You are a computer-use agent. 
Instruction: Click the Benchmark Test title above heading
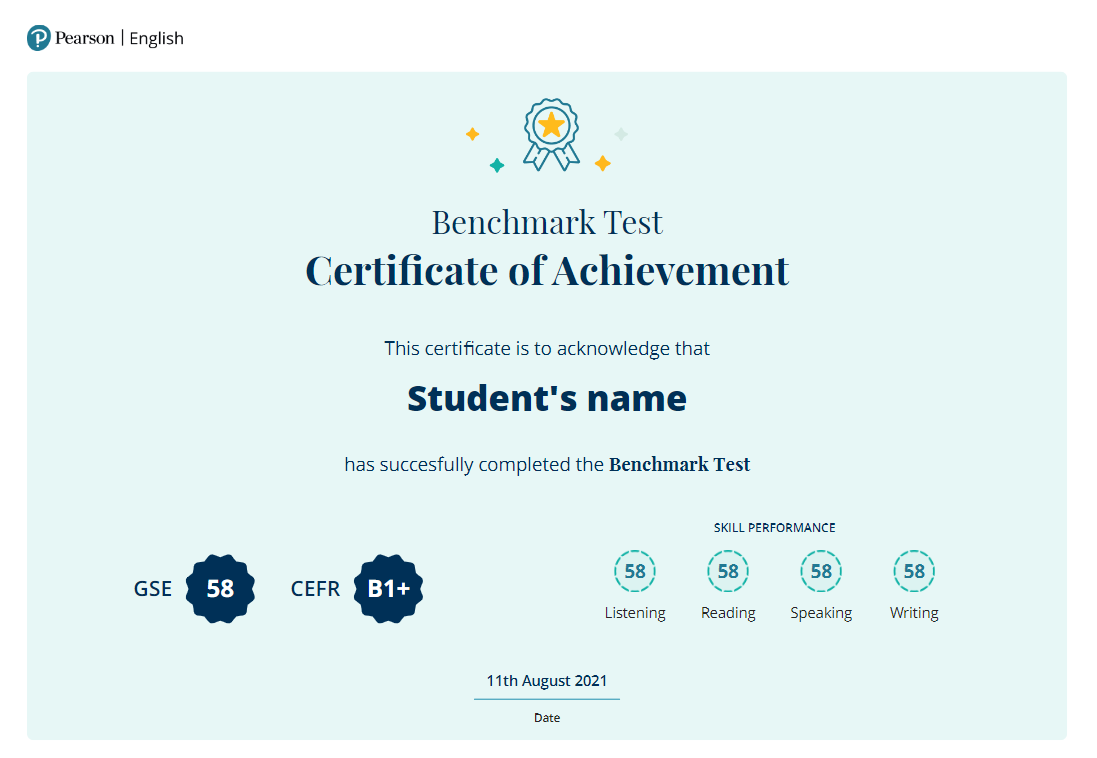tap(547, 222)
